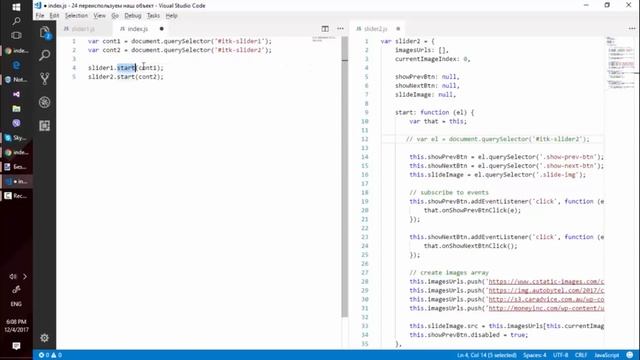The width and height of the screenshot is (640, 360).
Task: Open the View menu
Action: tap(99, 16)
